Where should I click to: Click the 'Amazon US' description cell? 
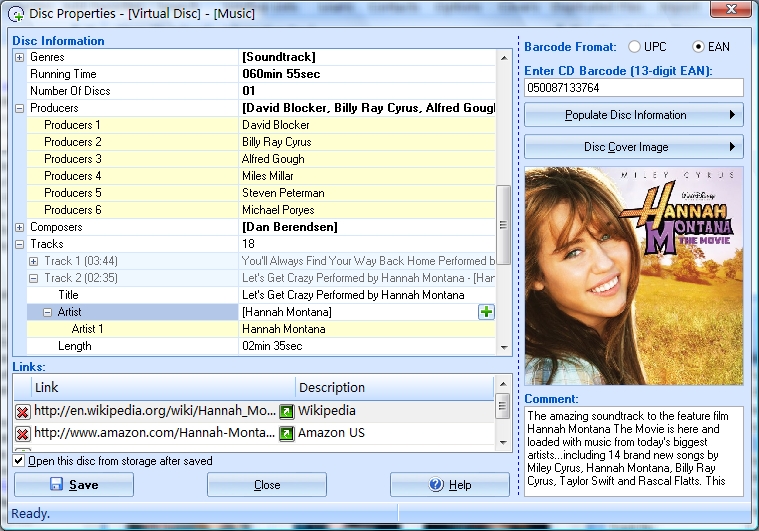pyautogui.click(x=331, y=433)
